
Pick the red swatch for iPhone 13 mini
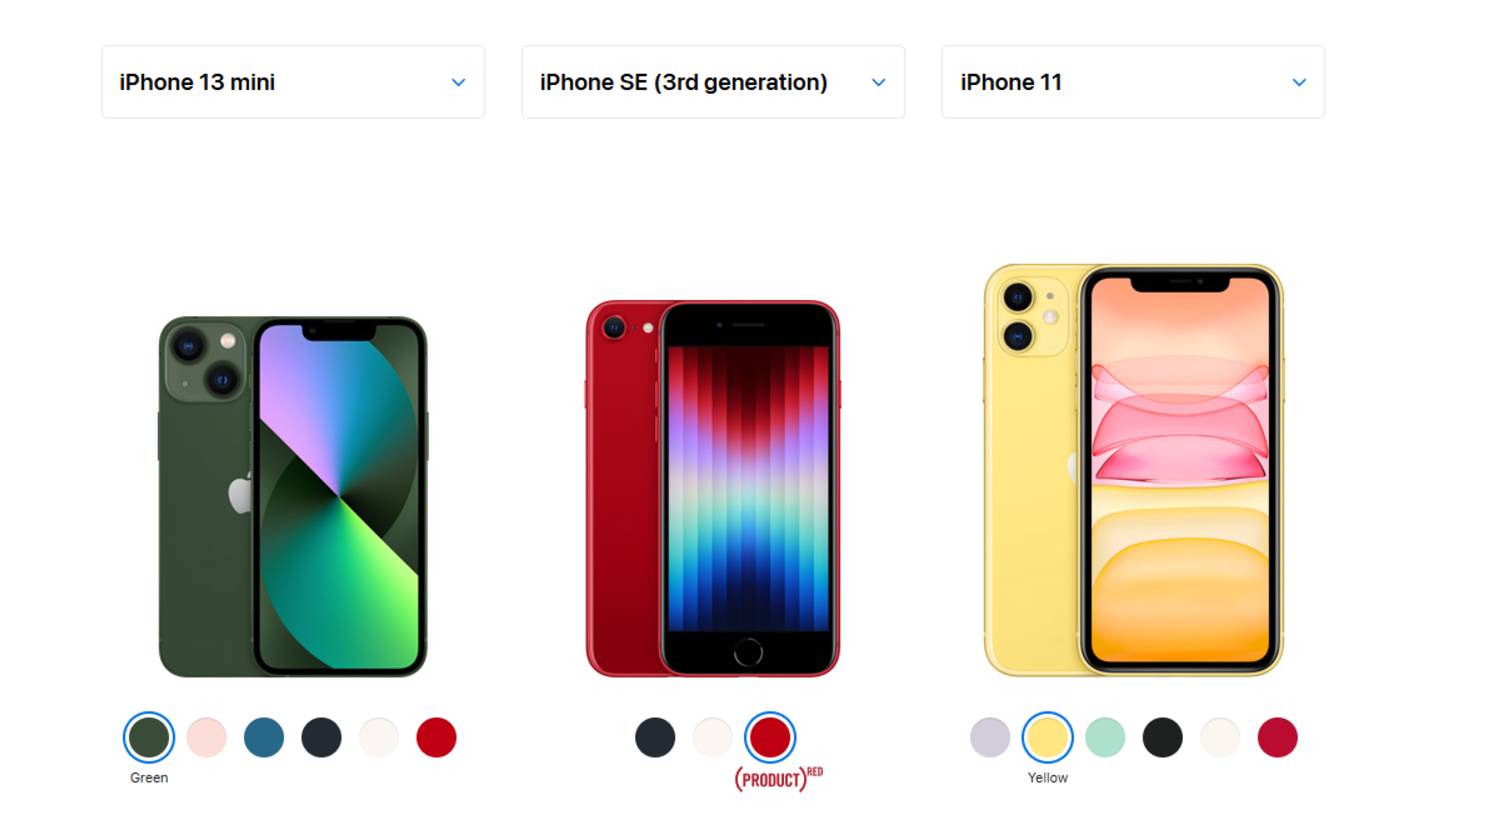[436, 738]
